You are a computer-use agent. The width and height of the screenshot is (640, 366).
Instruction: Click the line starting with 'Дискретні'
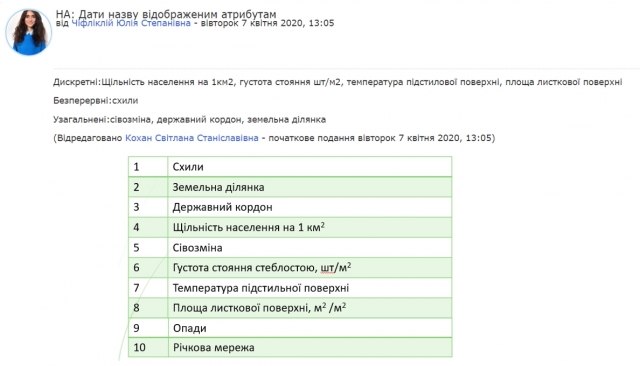338,82
